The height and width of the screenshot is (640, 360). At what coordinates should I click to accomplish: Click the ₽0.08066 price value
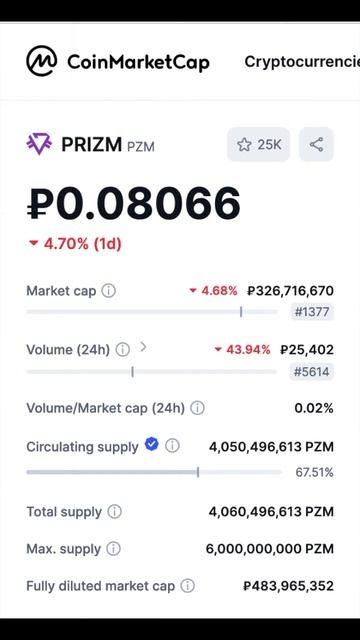[133, 203]
